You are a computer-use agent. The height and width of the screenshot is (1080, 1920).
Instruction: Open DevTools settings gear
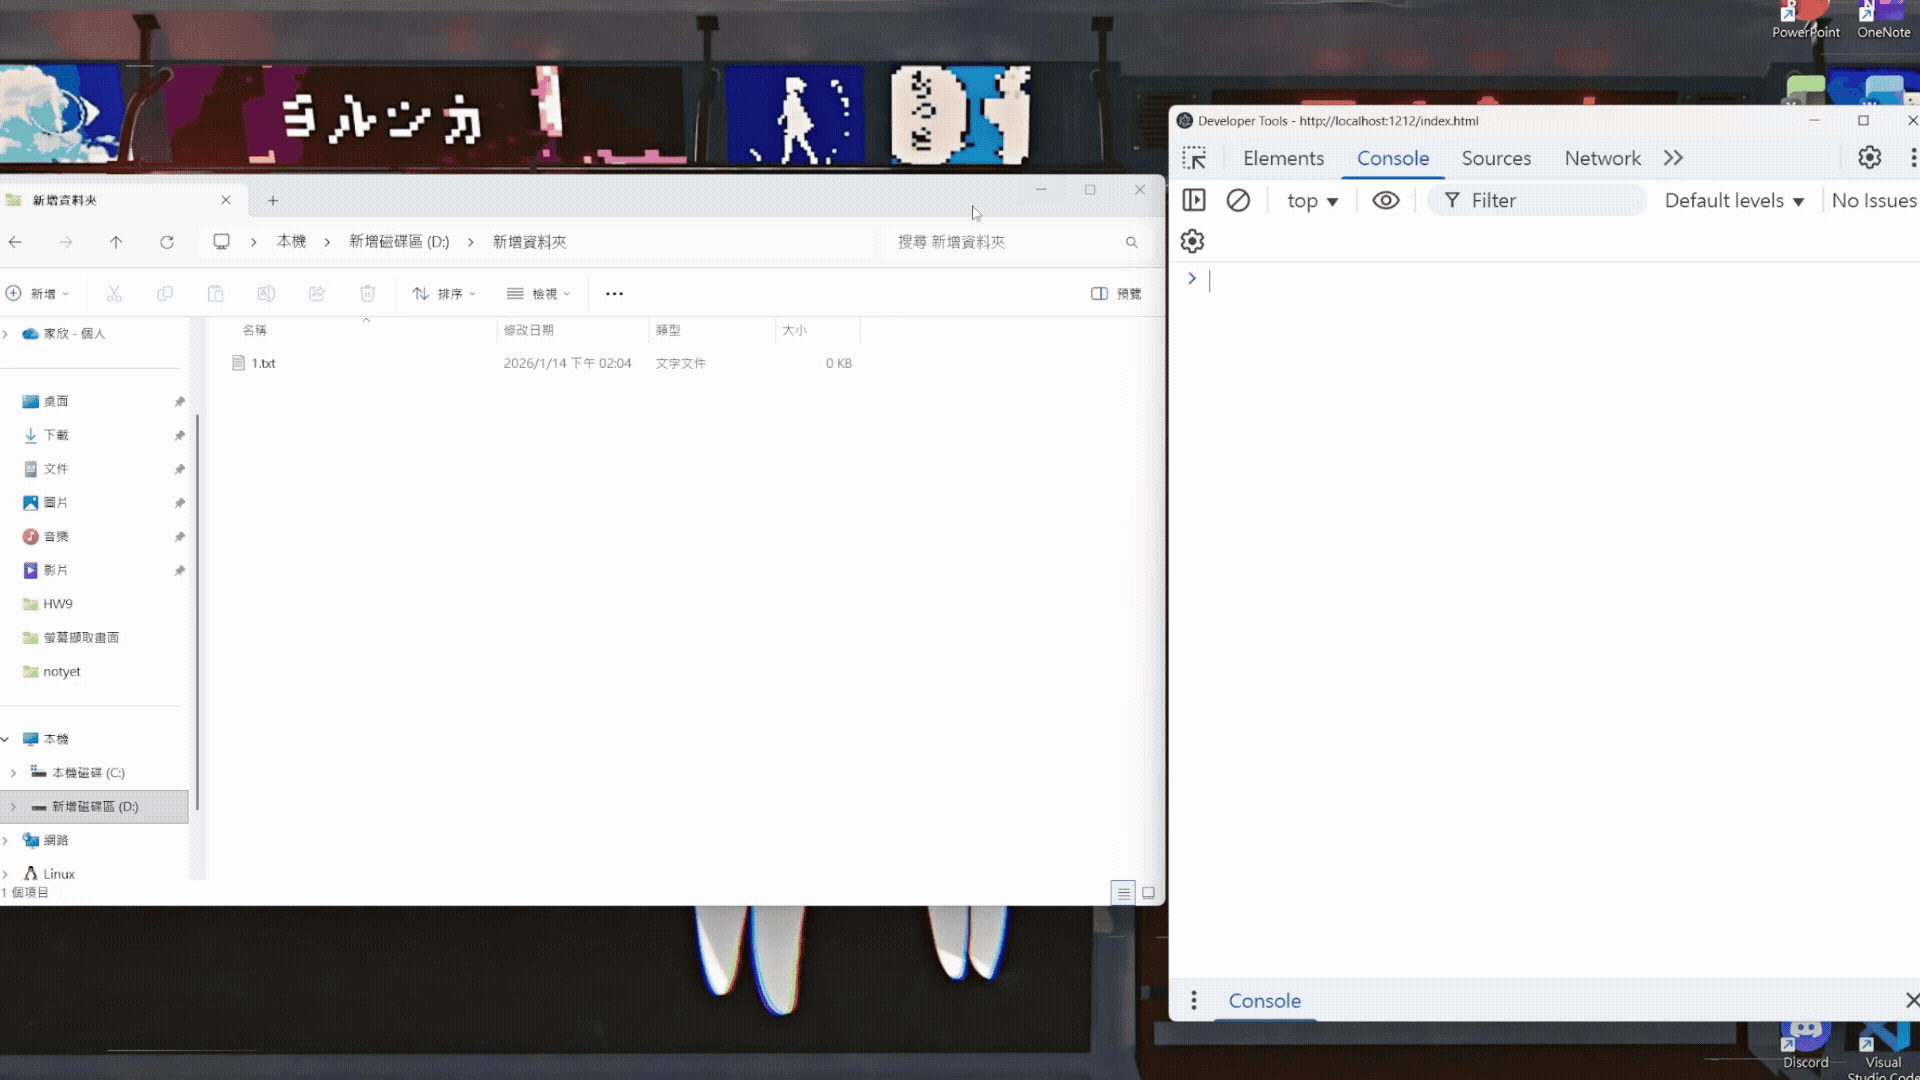[x=1869, y=157]
